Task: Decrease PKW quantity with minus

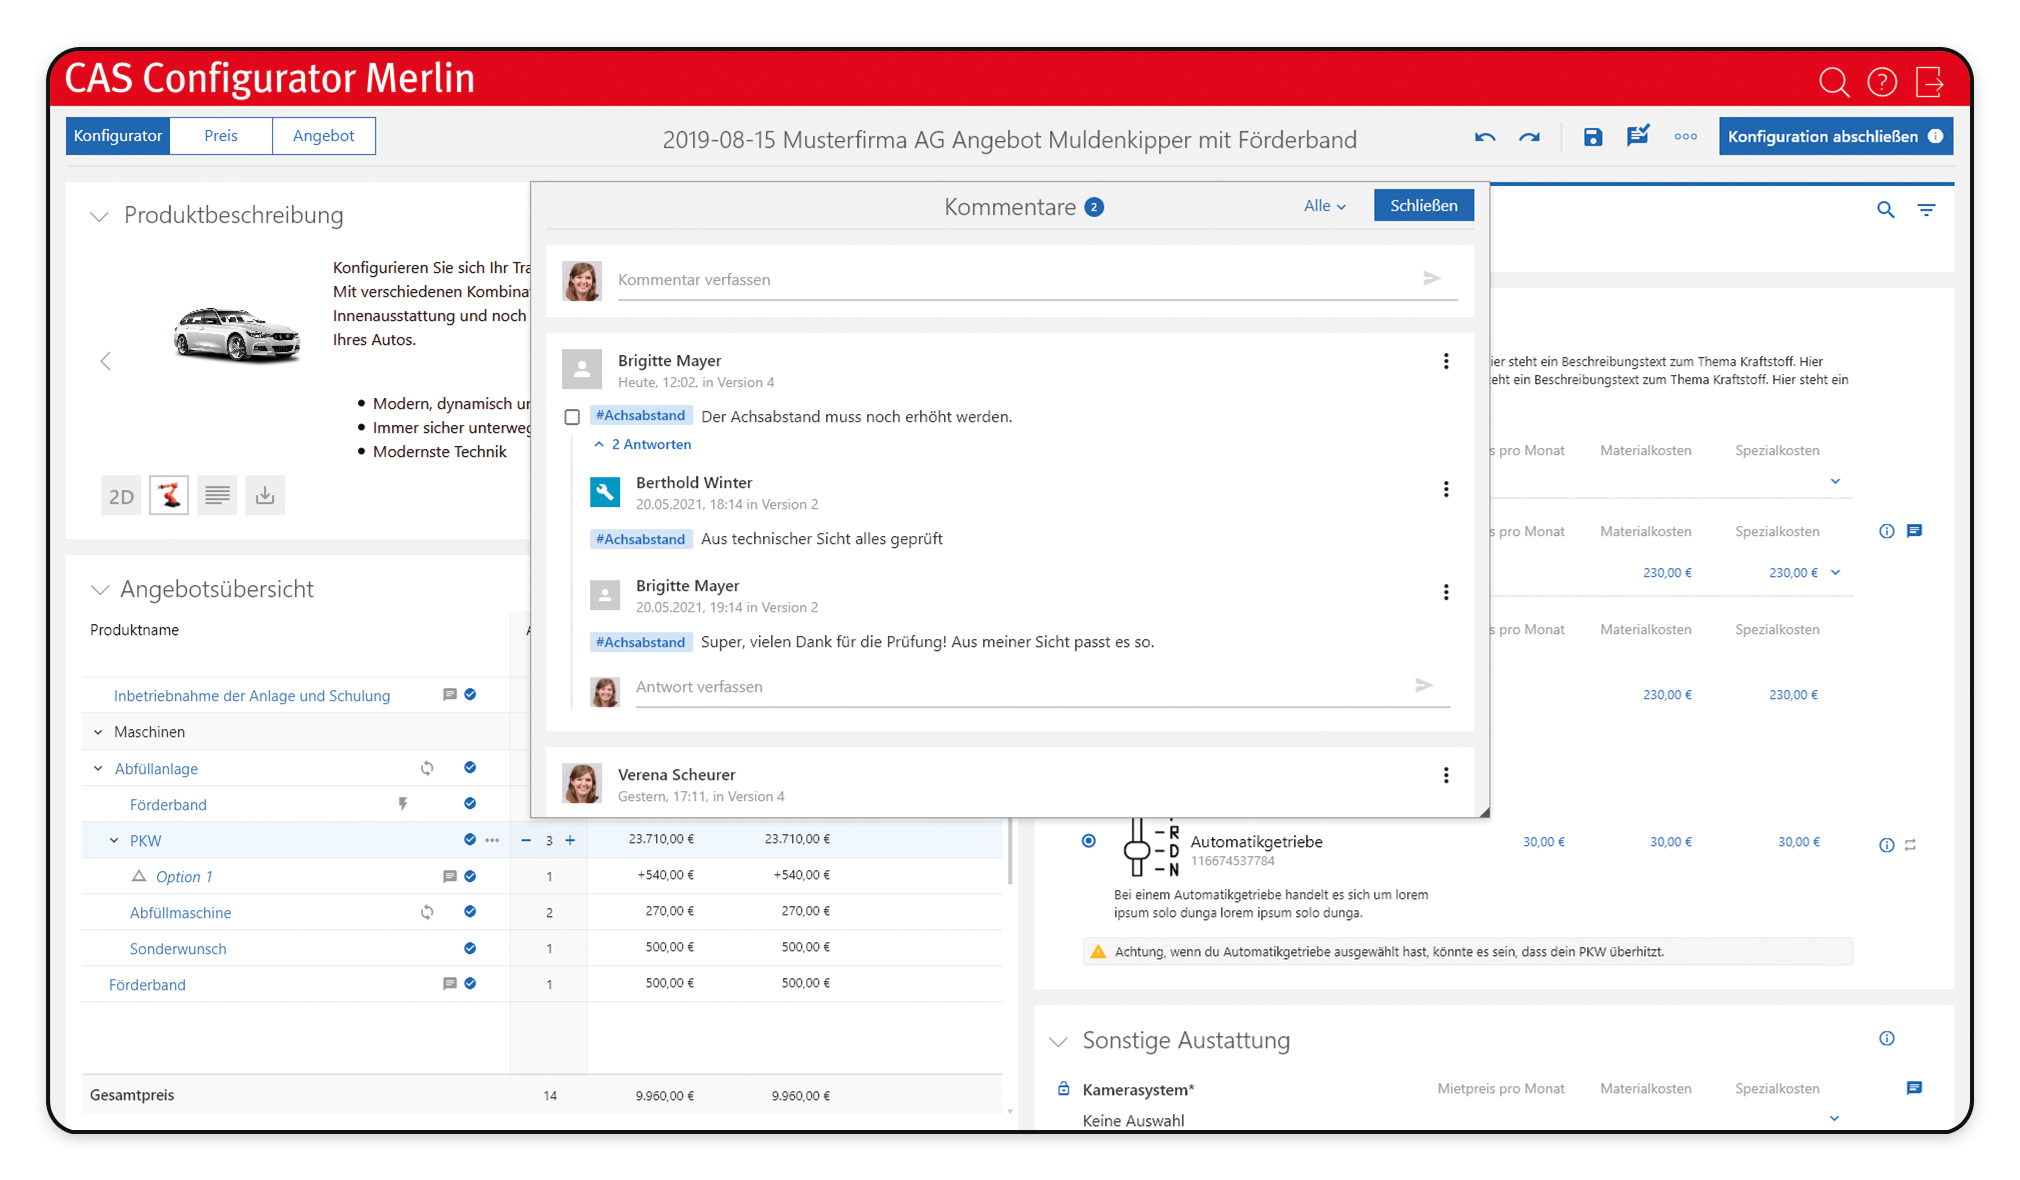Action: point(526,840)
